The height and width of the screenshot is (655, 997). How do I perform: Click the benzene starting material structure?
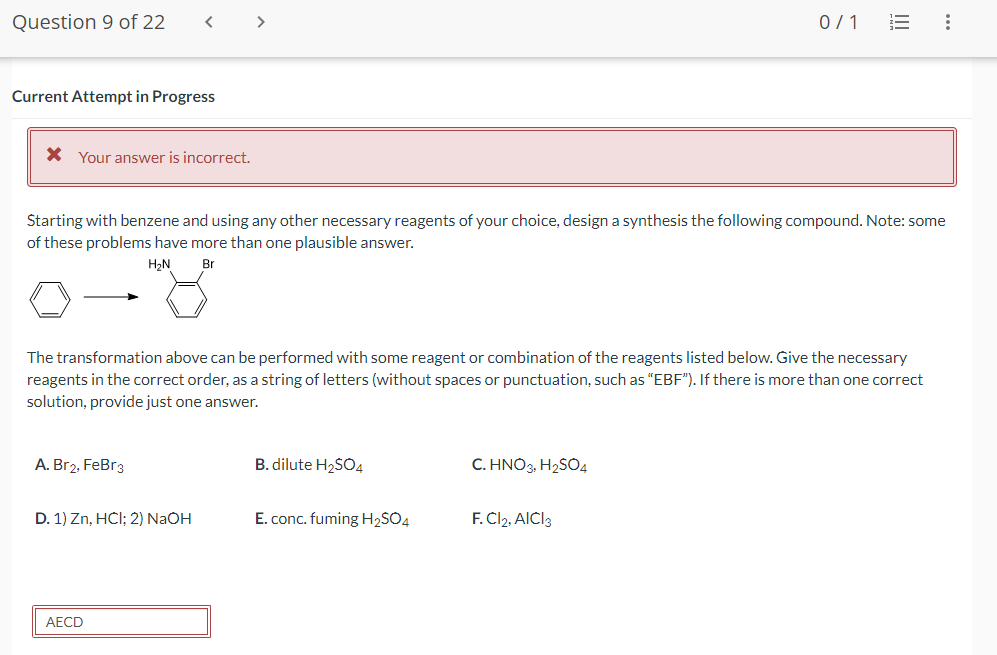point(49,298)
